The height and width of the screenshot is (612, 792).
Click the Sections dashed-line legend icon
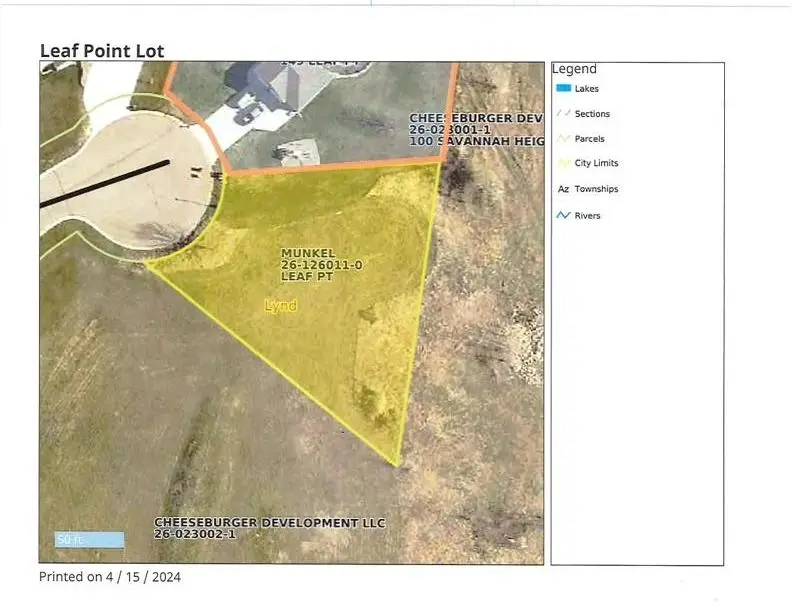coord(563,113)
